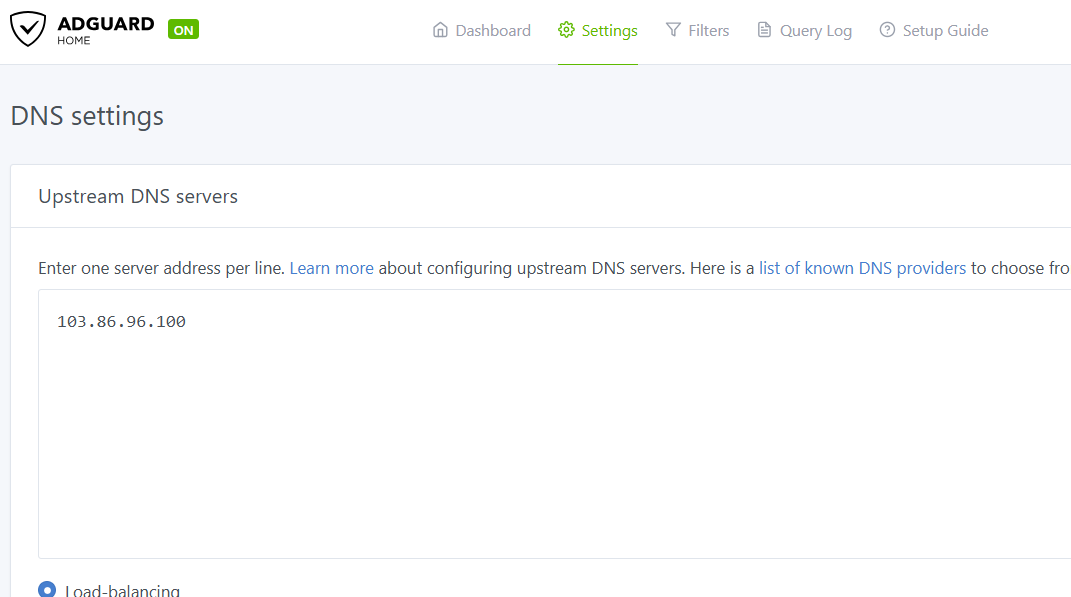Open the Dashboard tab
1071x597 pixels.
493,31
